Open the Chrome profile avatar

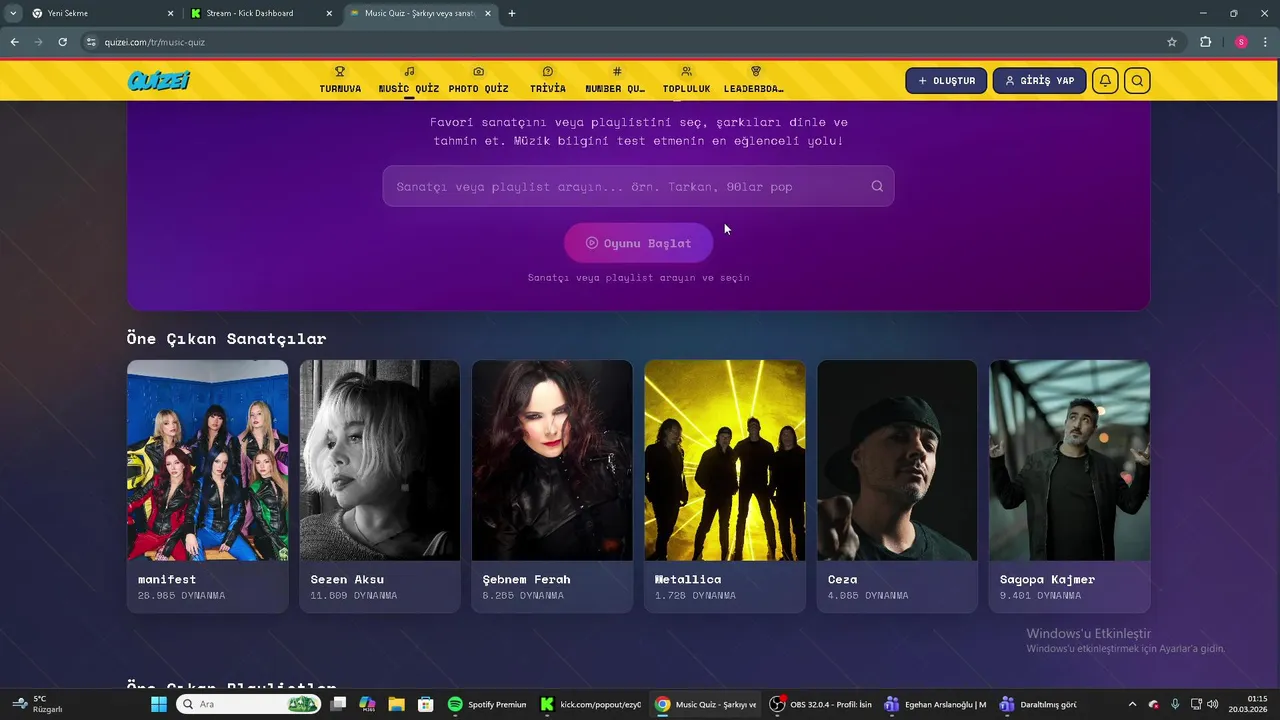[x=1241, y=42]
